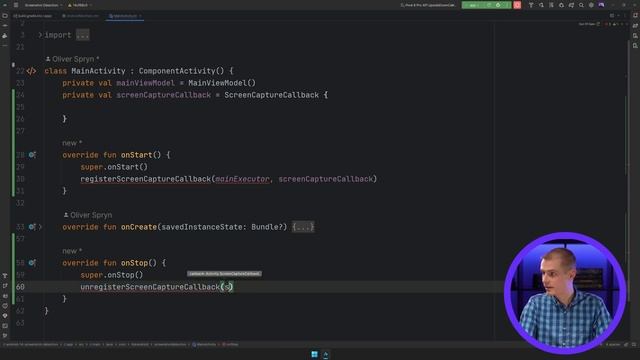Click the 'new *' hint above onStart
Viewport: 640px width, 360px height.
coord(72,143)
